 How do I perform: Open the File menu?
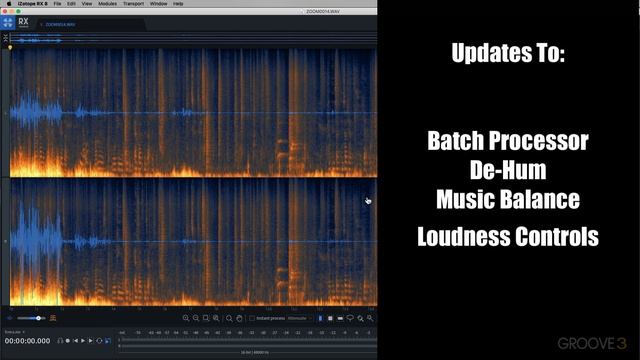[x=57, y=4]
